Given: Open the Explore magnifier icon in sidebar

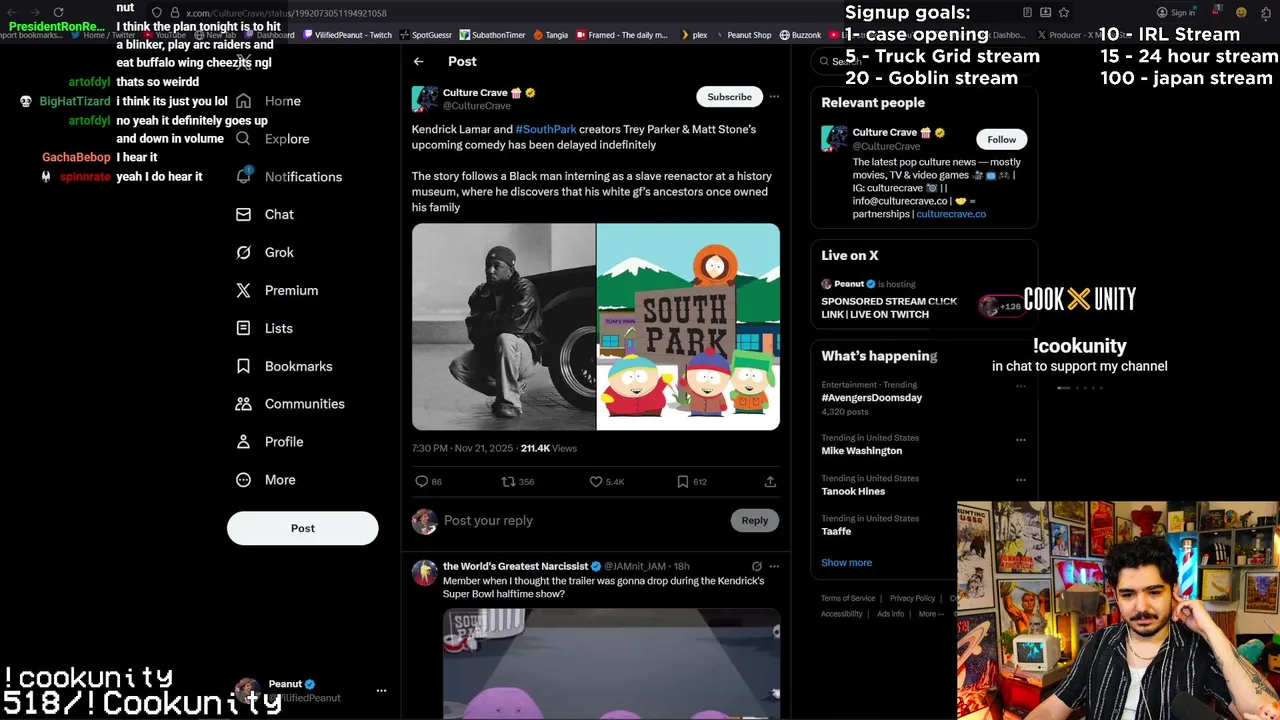Looking at the screenshot, I should pos(243,139).
